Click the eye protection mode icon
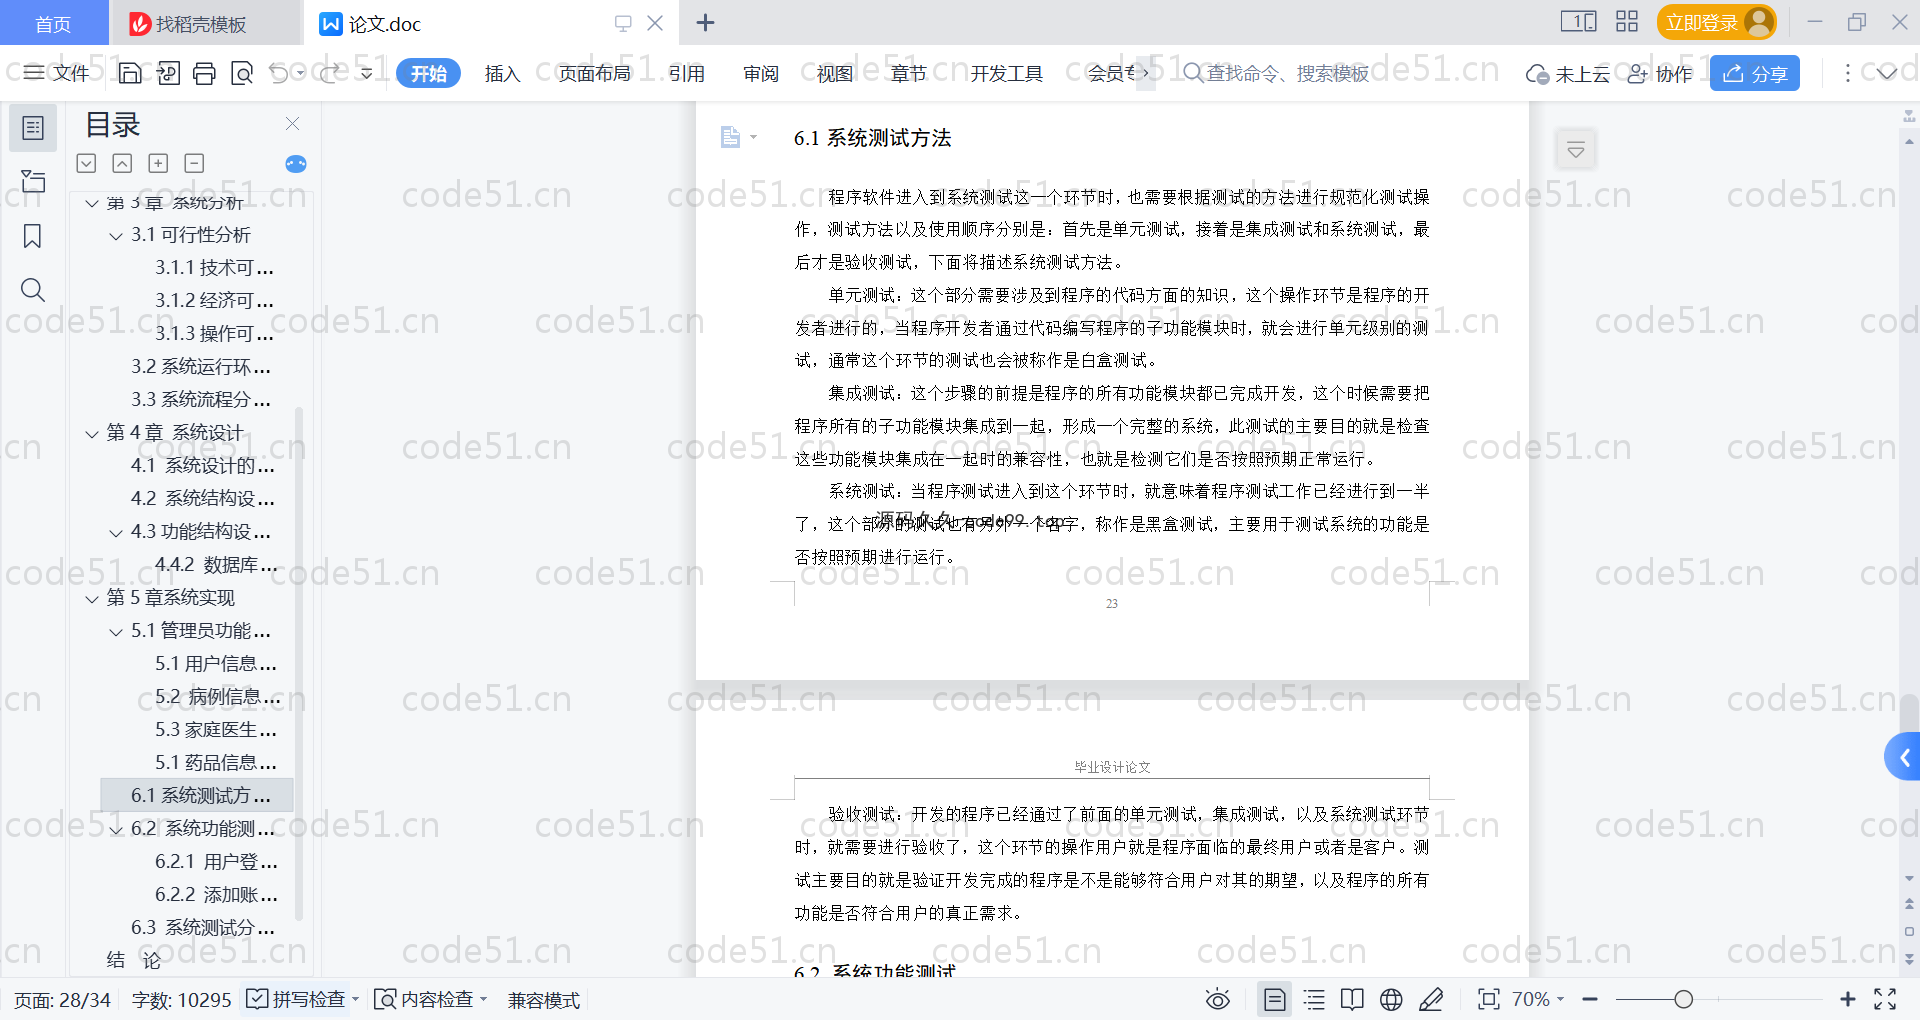The image size is (1920, 1020). pyautogui.click(x=1217, y=999)
